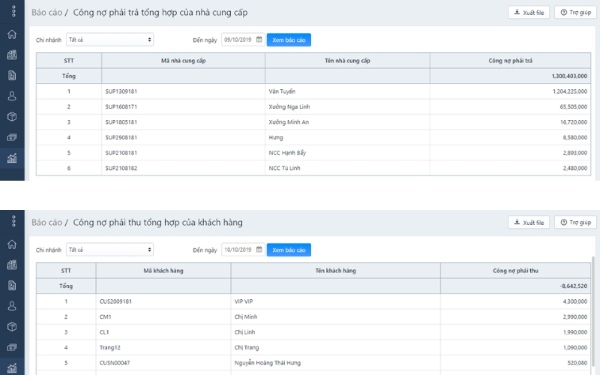Click Xem báo cáo in the supplier payables report

tap(289, 40)
